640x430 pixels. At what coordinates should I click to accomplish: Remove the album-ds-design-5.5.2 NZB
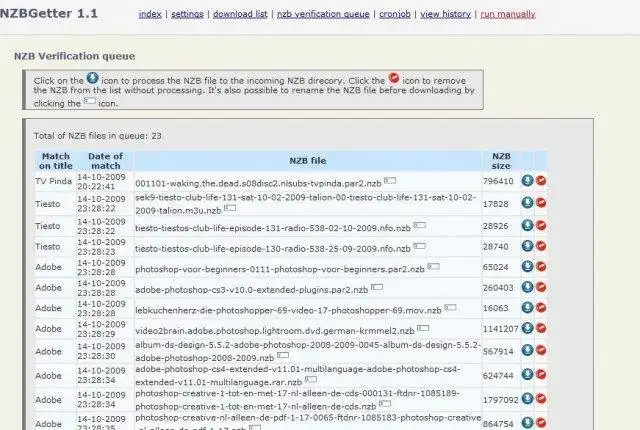[541, 350]
